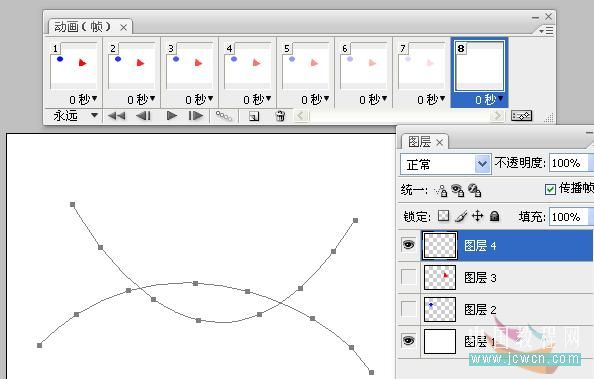Image resolution: width=594 pixels, height=379 pixels.
Task: Go to the previous animation frame
Action: (143, 116)
